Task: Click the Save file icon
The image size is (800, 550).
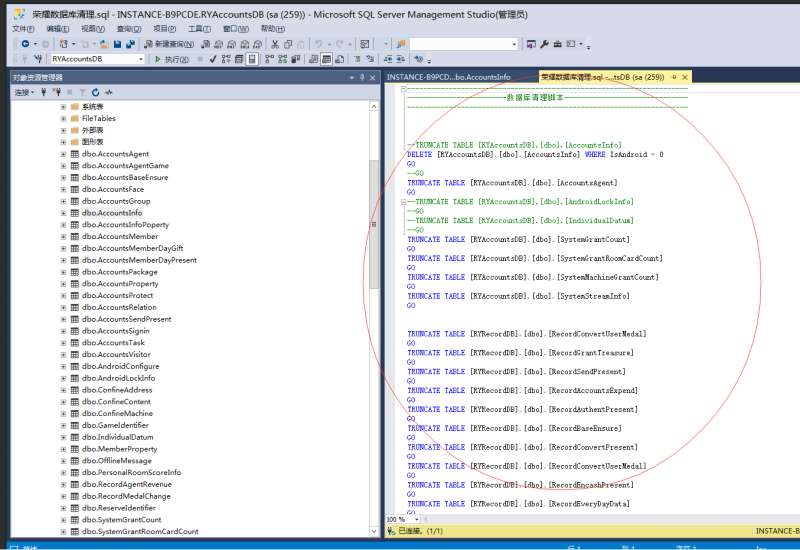Action: coord(117,44)
